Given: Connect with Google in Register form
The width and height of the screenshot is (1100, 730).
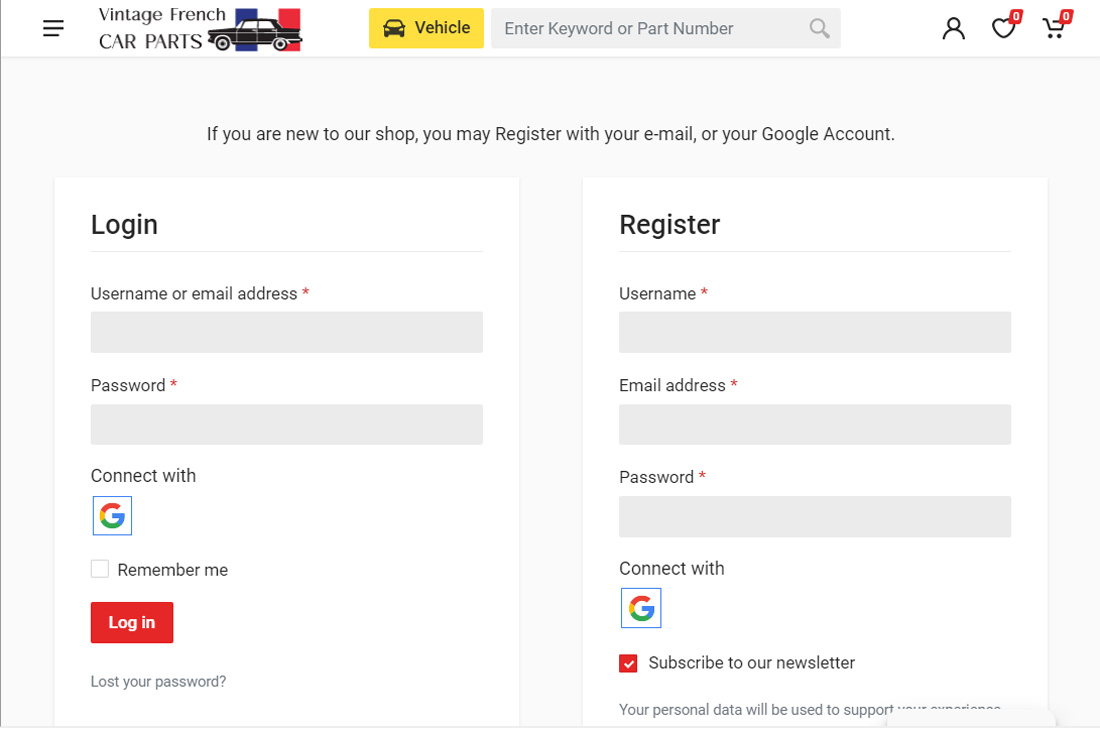Looking at the screenshot, I should (x=641, y=608).
